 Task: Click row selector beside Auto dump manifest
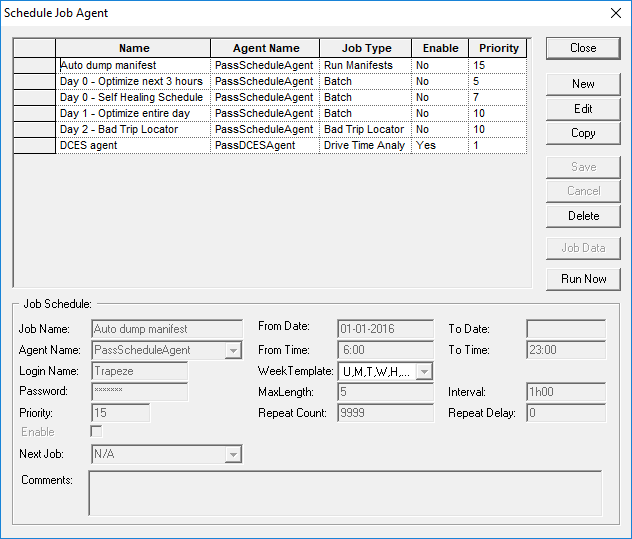click(34, 65)
